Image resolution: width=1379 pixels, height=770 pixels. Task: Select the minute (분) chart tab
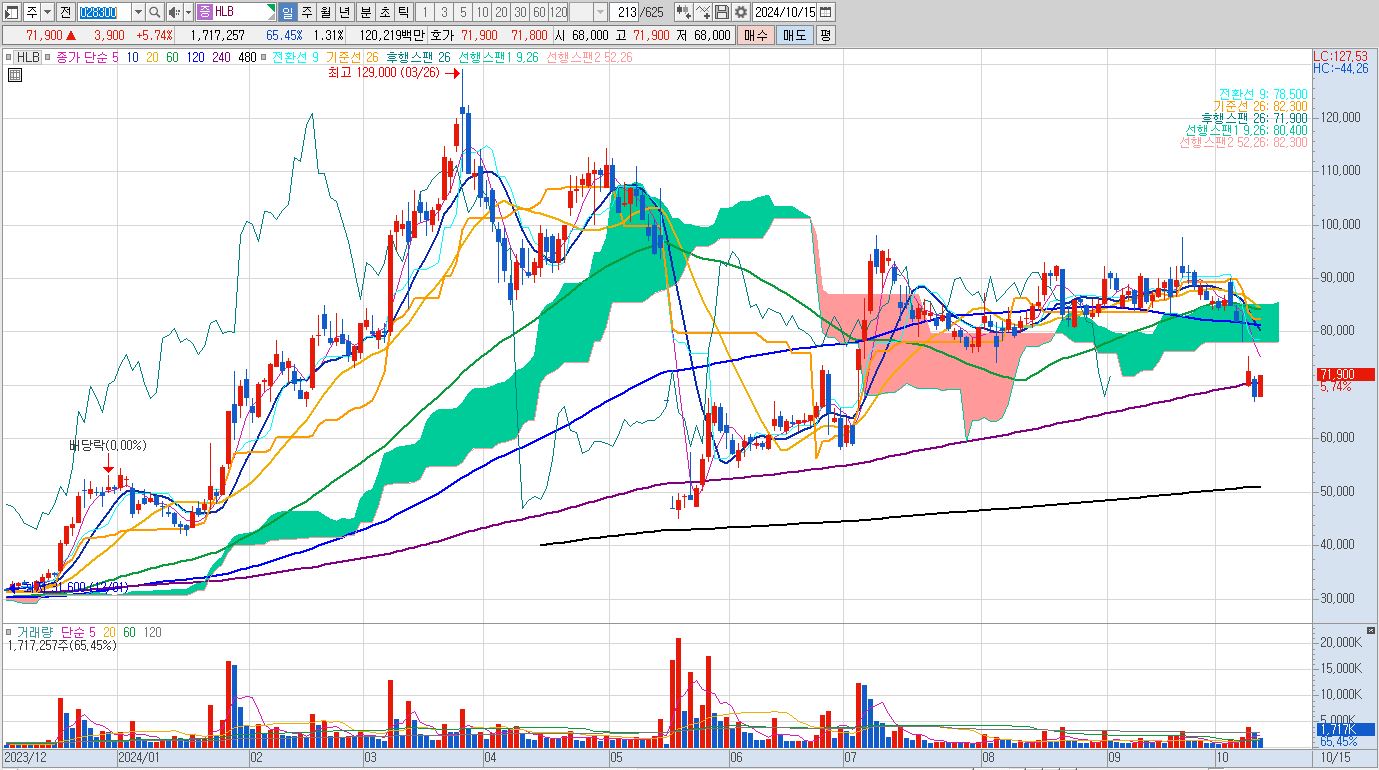point(364,12)
